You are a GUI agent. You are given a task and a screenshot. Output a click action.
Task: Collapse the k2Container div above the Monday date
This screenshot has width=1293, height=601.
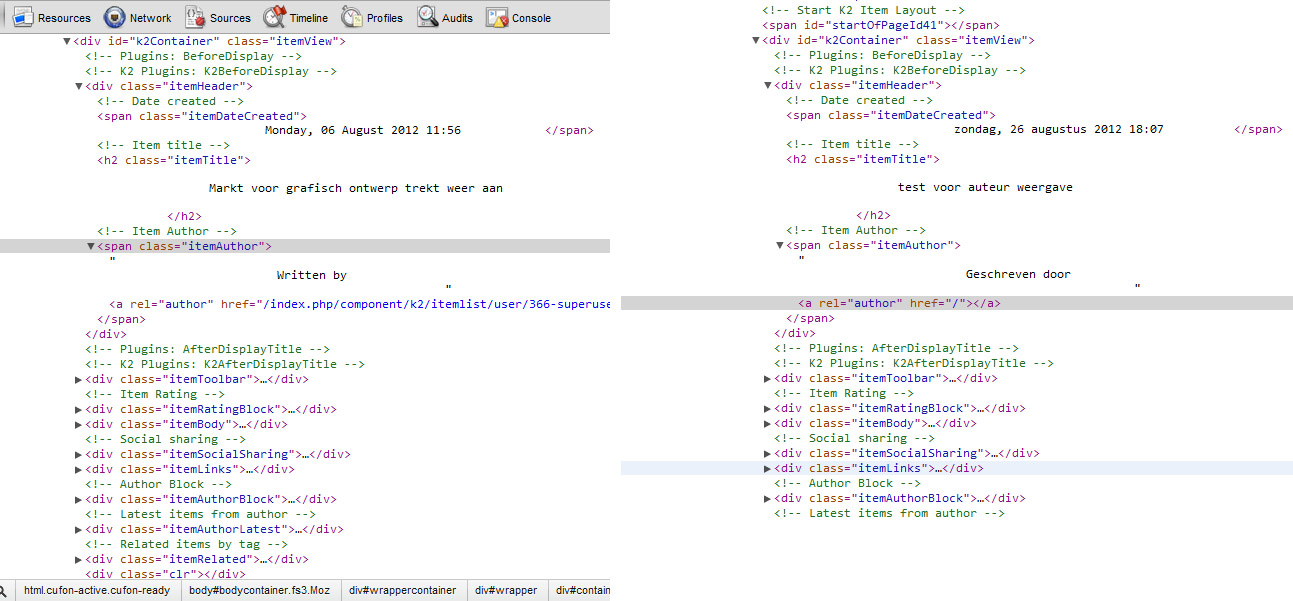coord(67,41)
